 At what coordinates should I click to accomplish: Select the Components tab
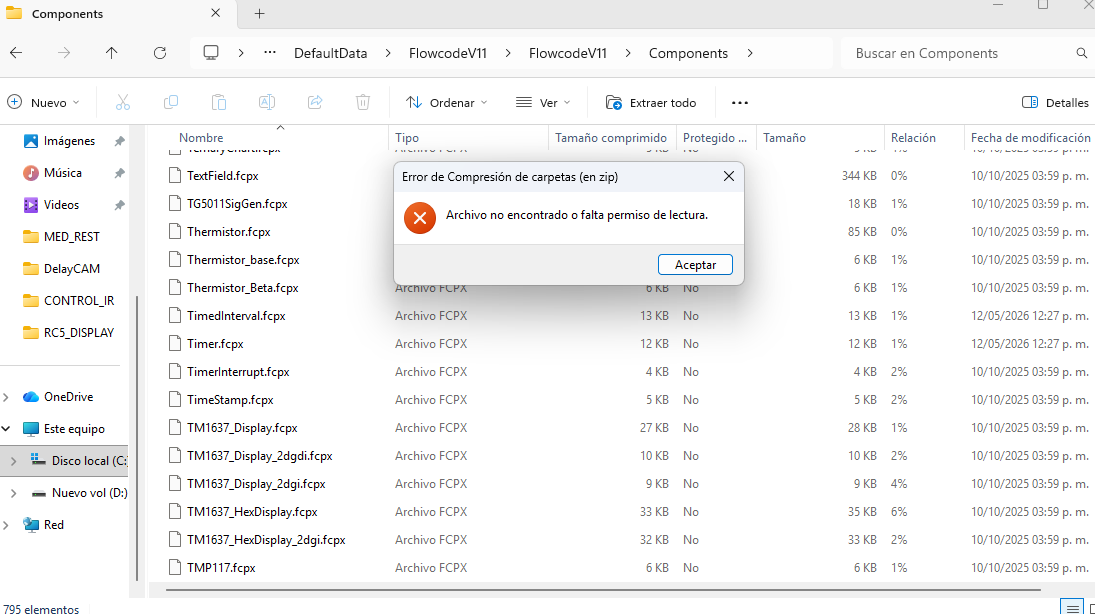117,14
